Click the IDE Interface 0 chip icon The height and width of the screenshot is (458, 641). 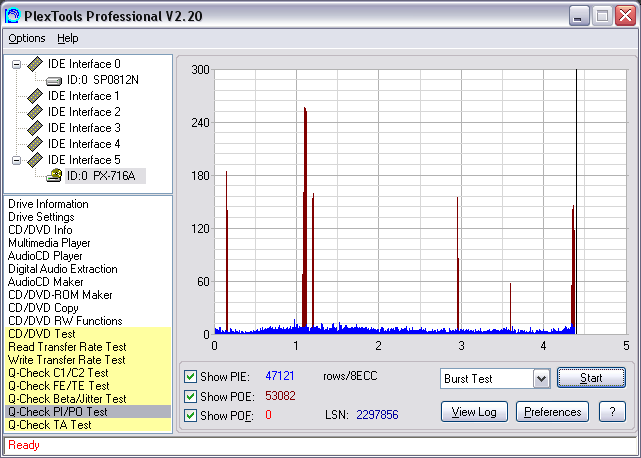tap(35, 64)
